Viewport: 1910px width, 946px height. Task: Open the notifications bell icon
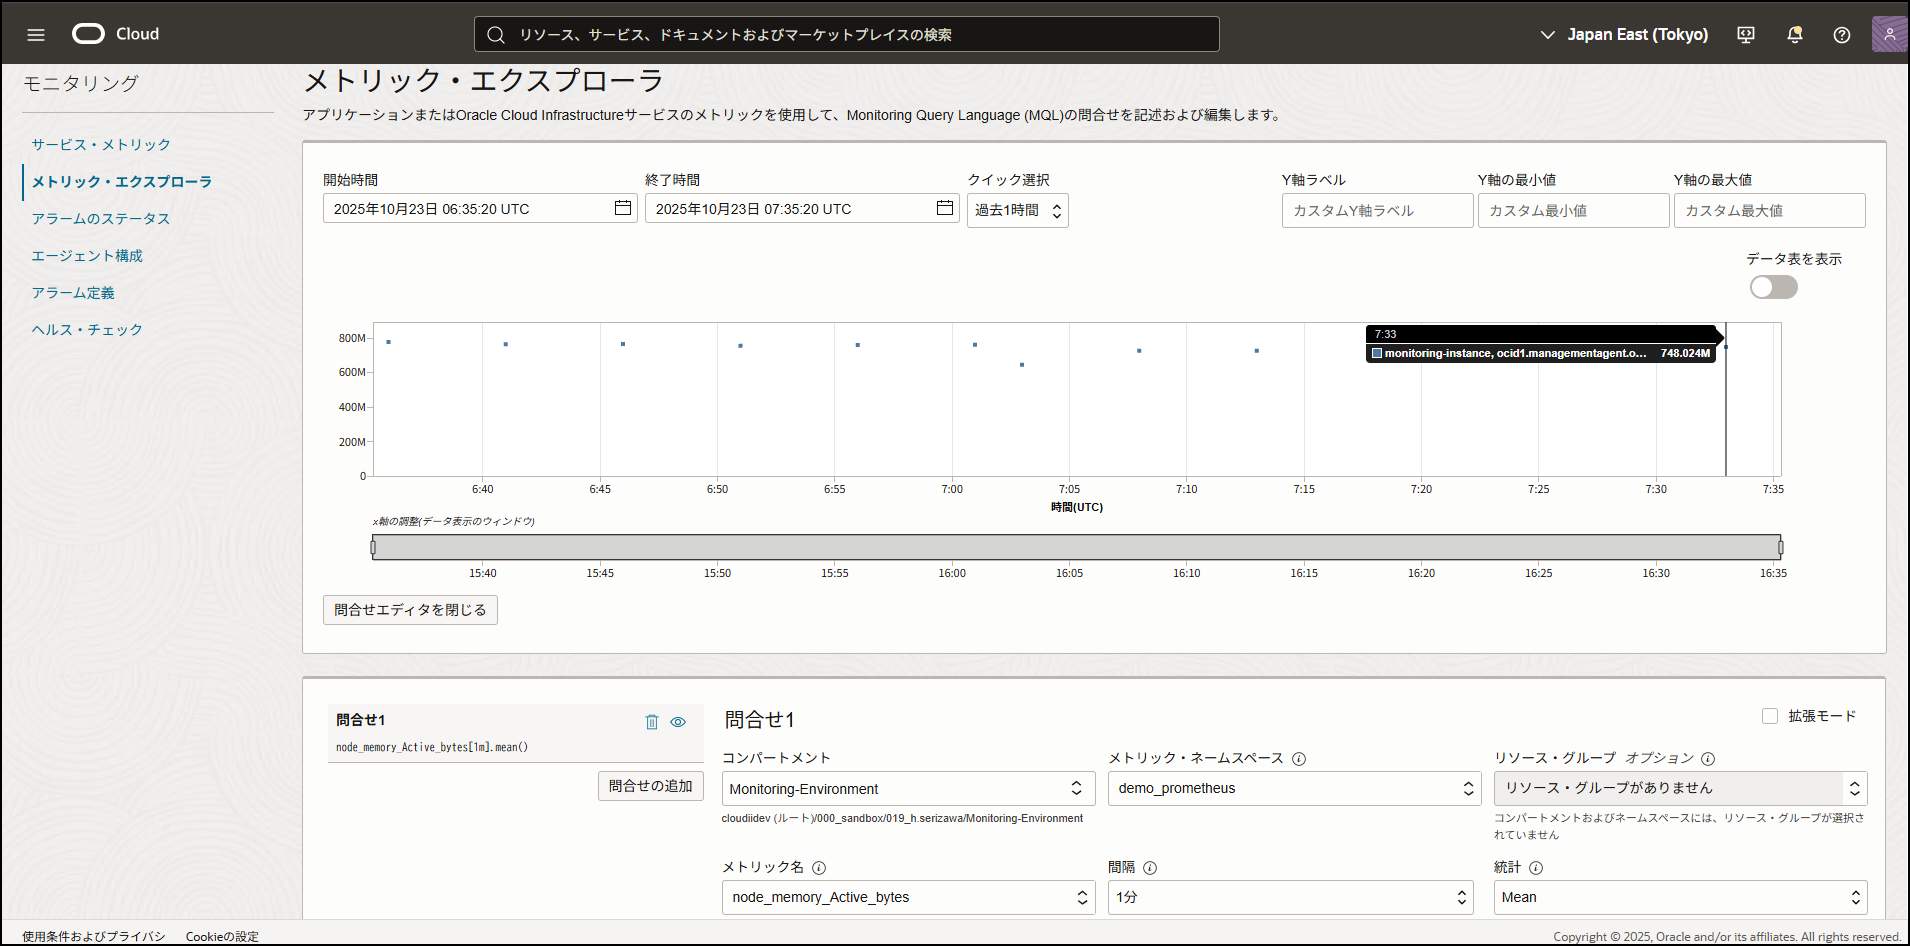click(x=1794, y=35)
